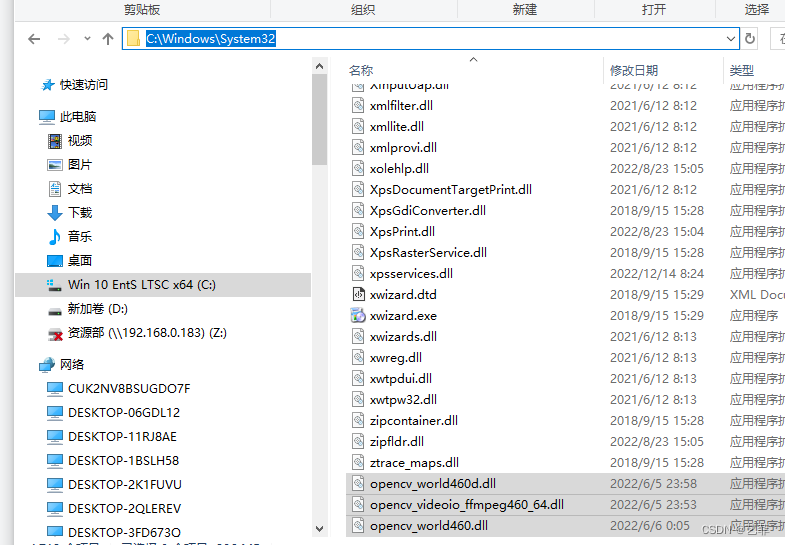Click the 音乐 music icon
The height and width of the screenshot is (545, 785).
coord(55,237)
